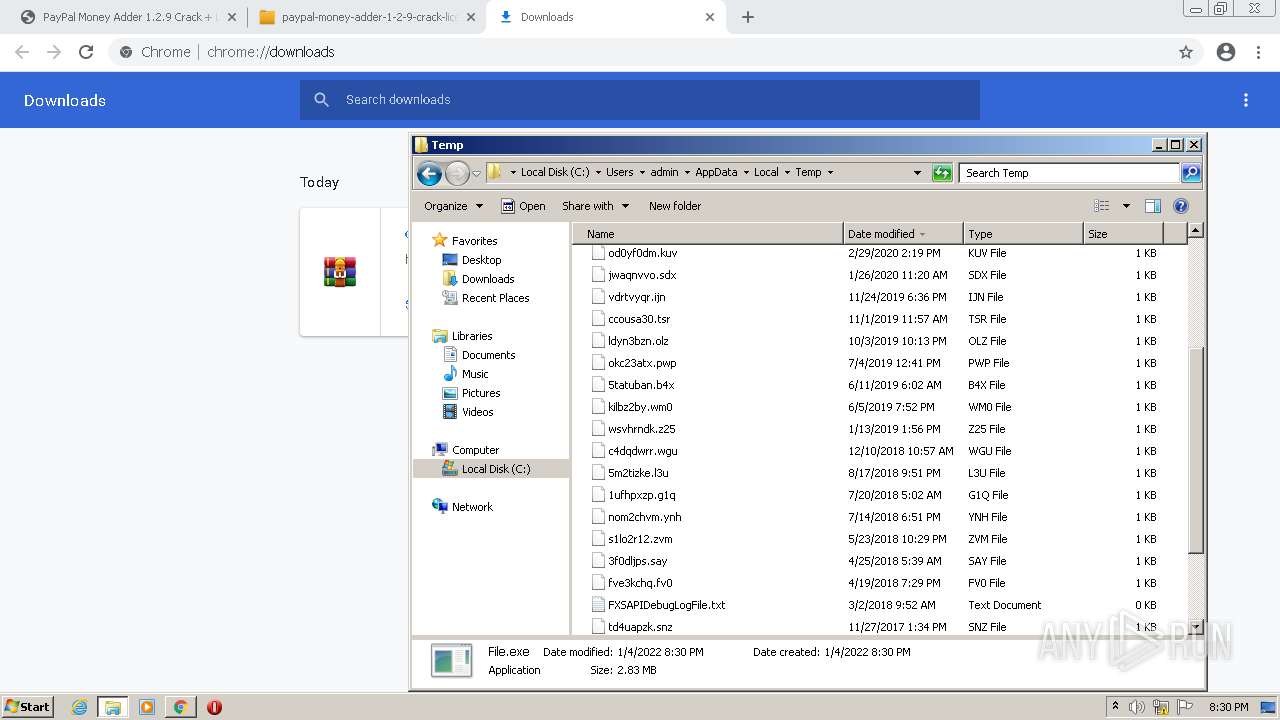Click the Explorer Back arrow button

(429, 173)
